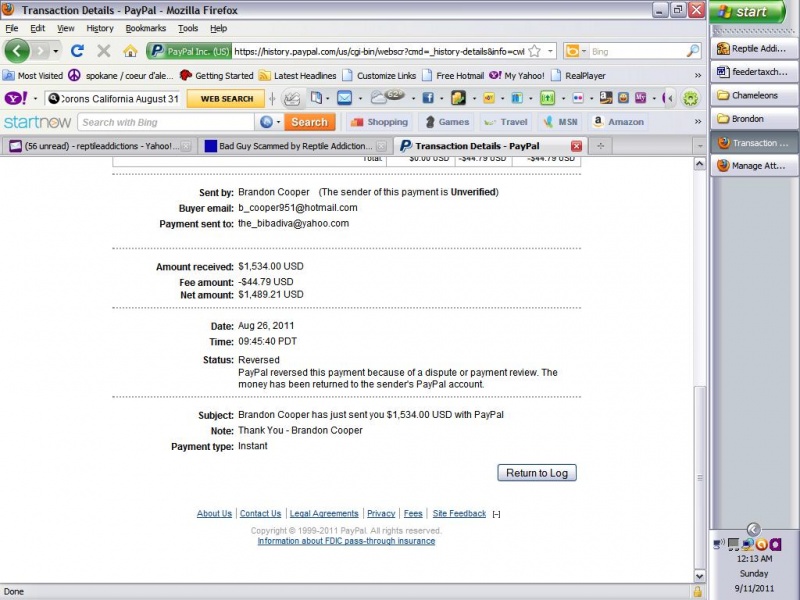Open the Yahoo! logo dropdown arrow
The width and height of the screenshot is (800, 600).
(35, 98)
